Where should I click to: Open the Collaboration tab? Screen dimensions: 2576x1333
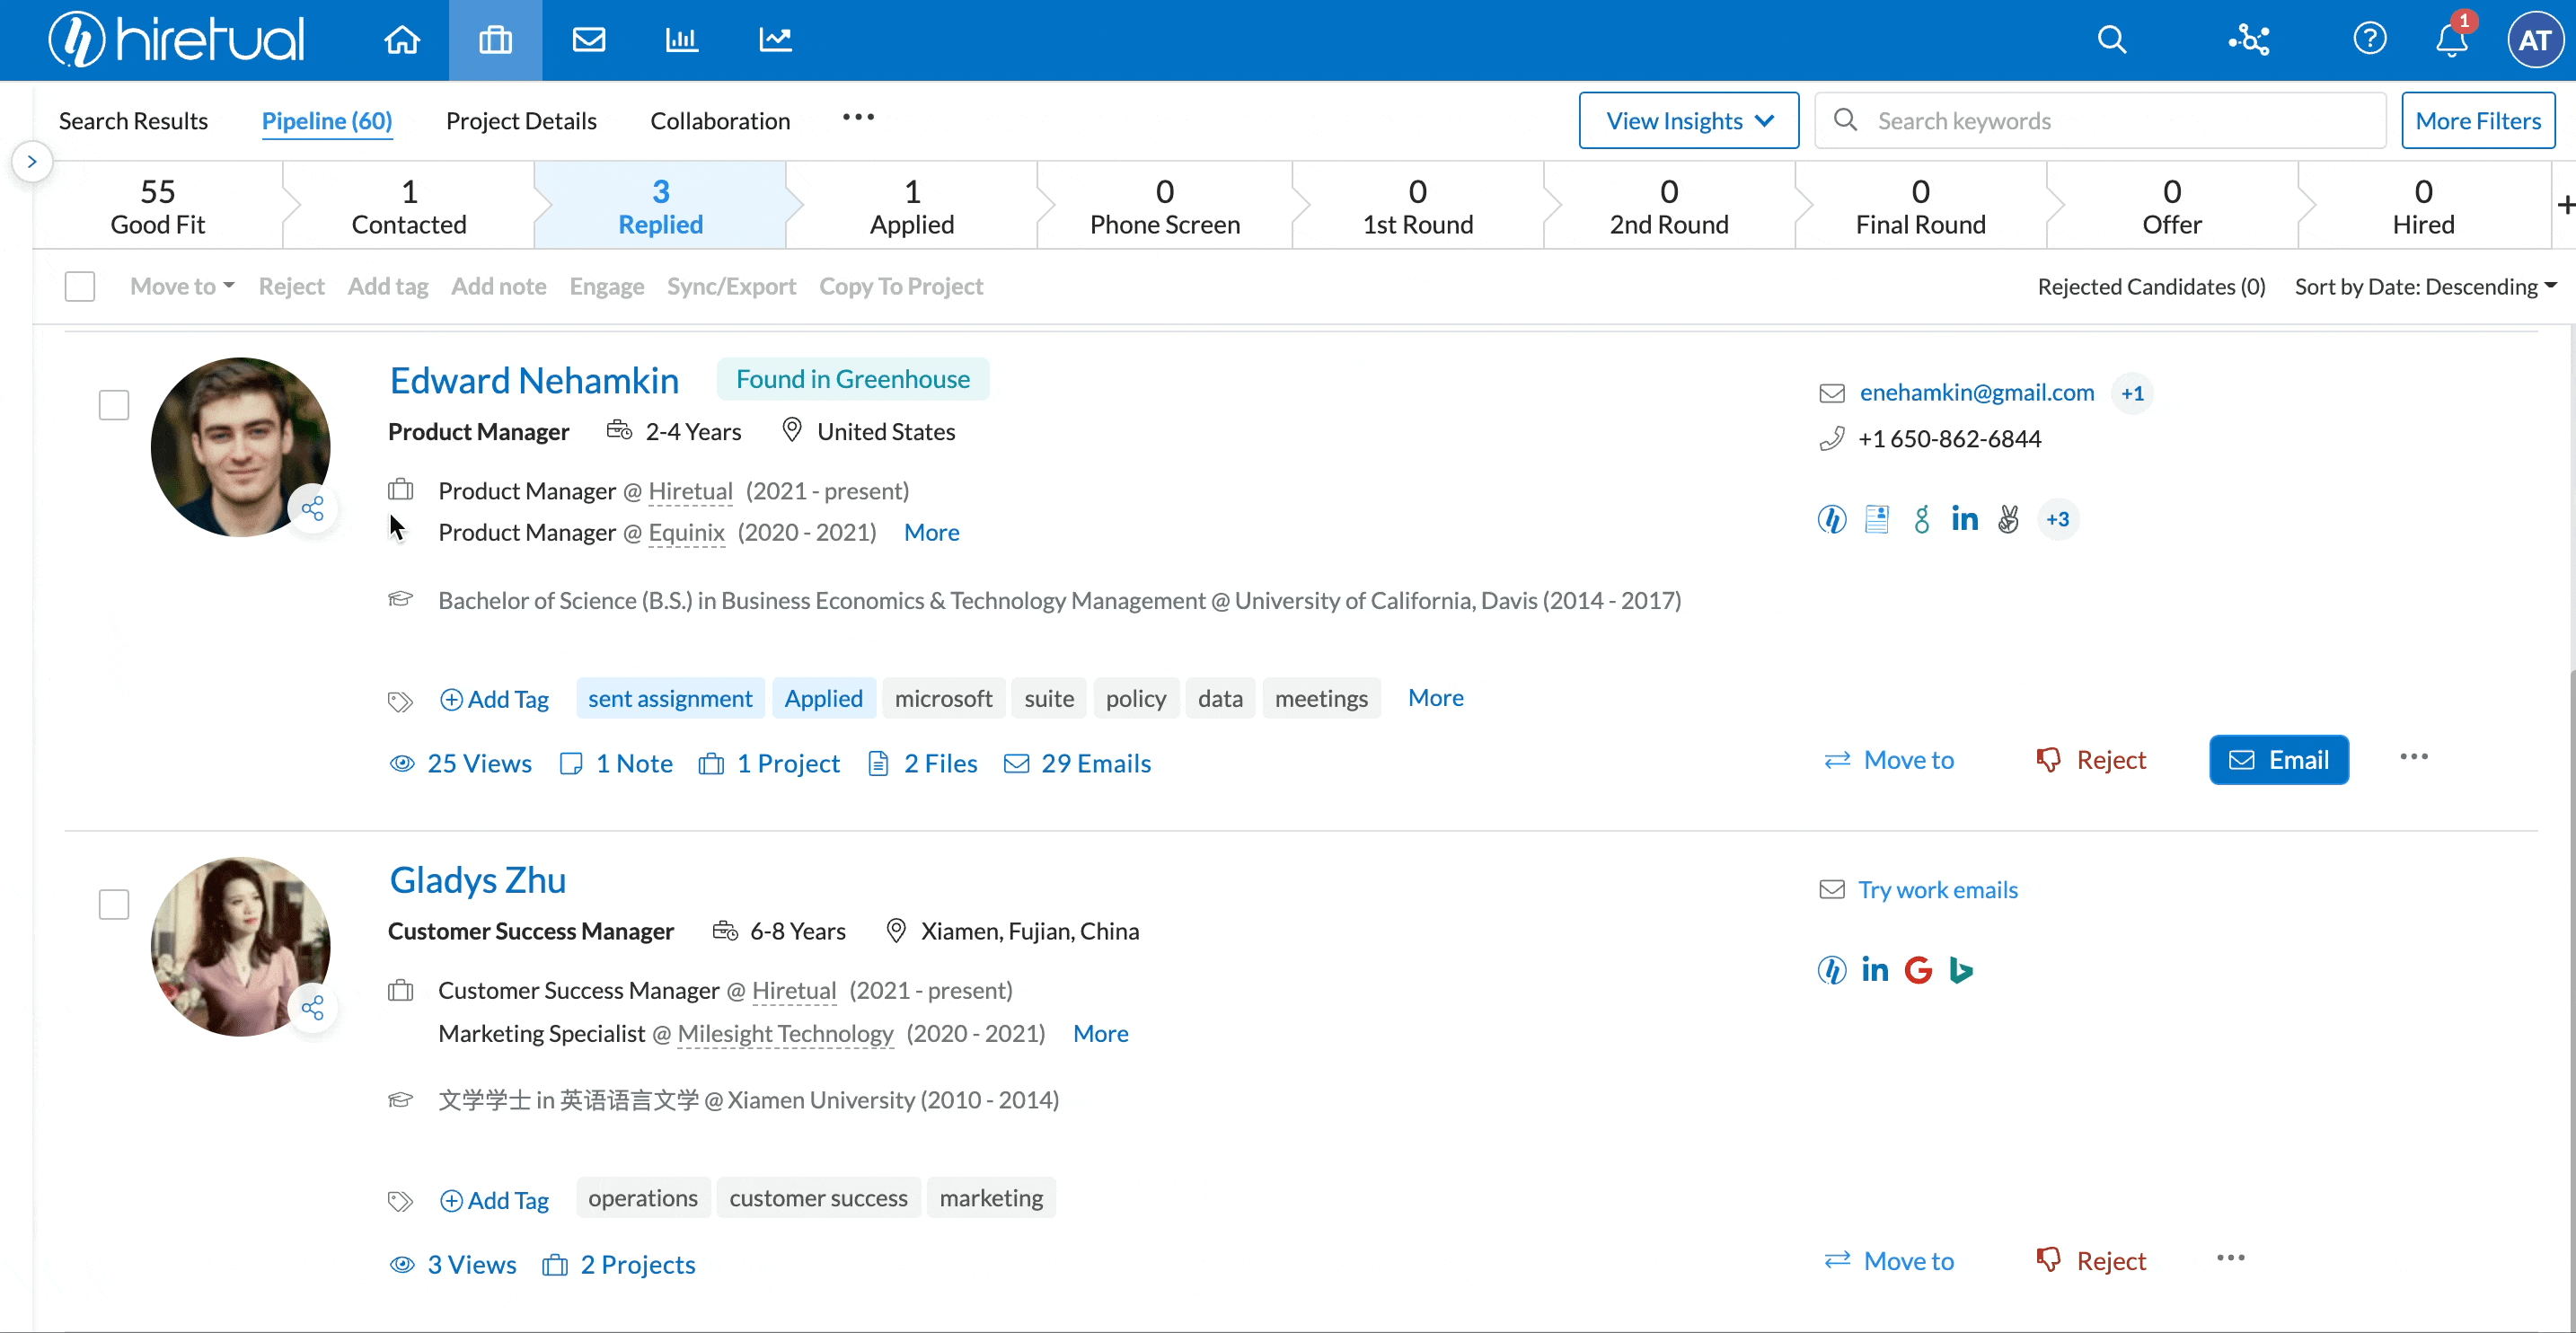tap(720, 120)
